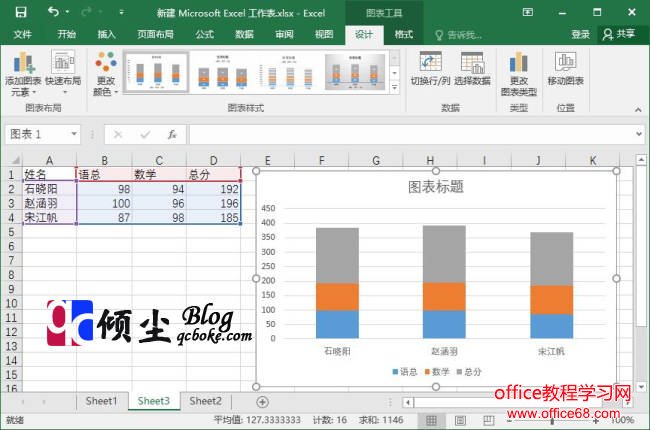The image size is (650, 430).
Task: Switch to Page Break Preview icon
Action: pyautogui.click(x=488, y=420)
